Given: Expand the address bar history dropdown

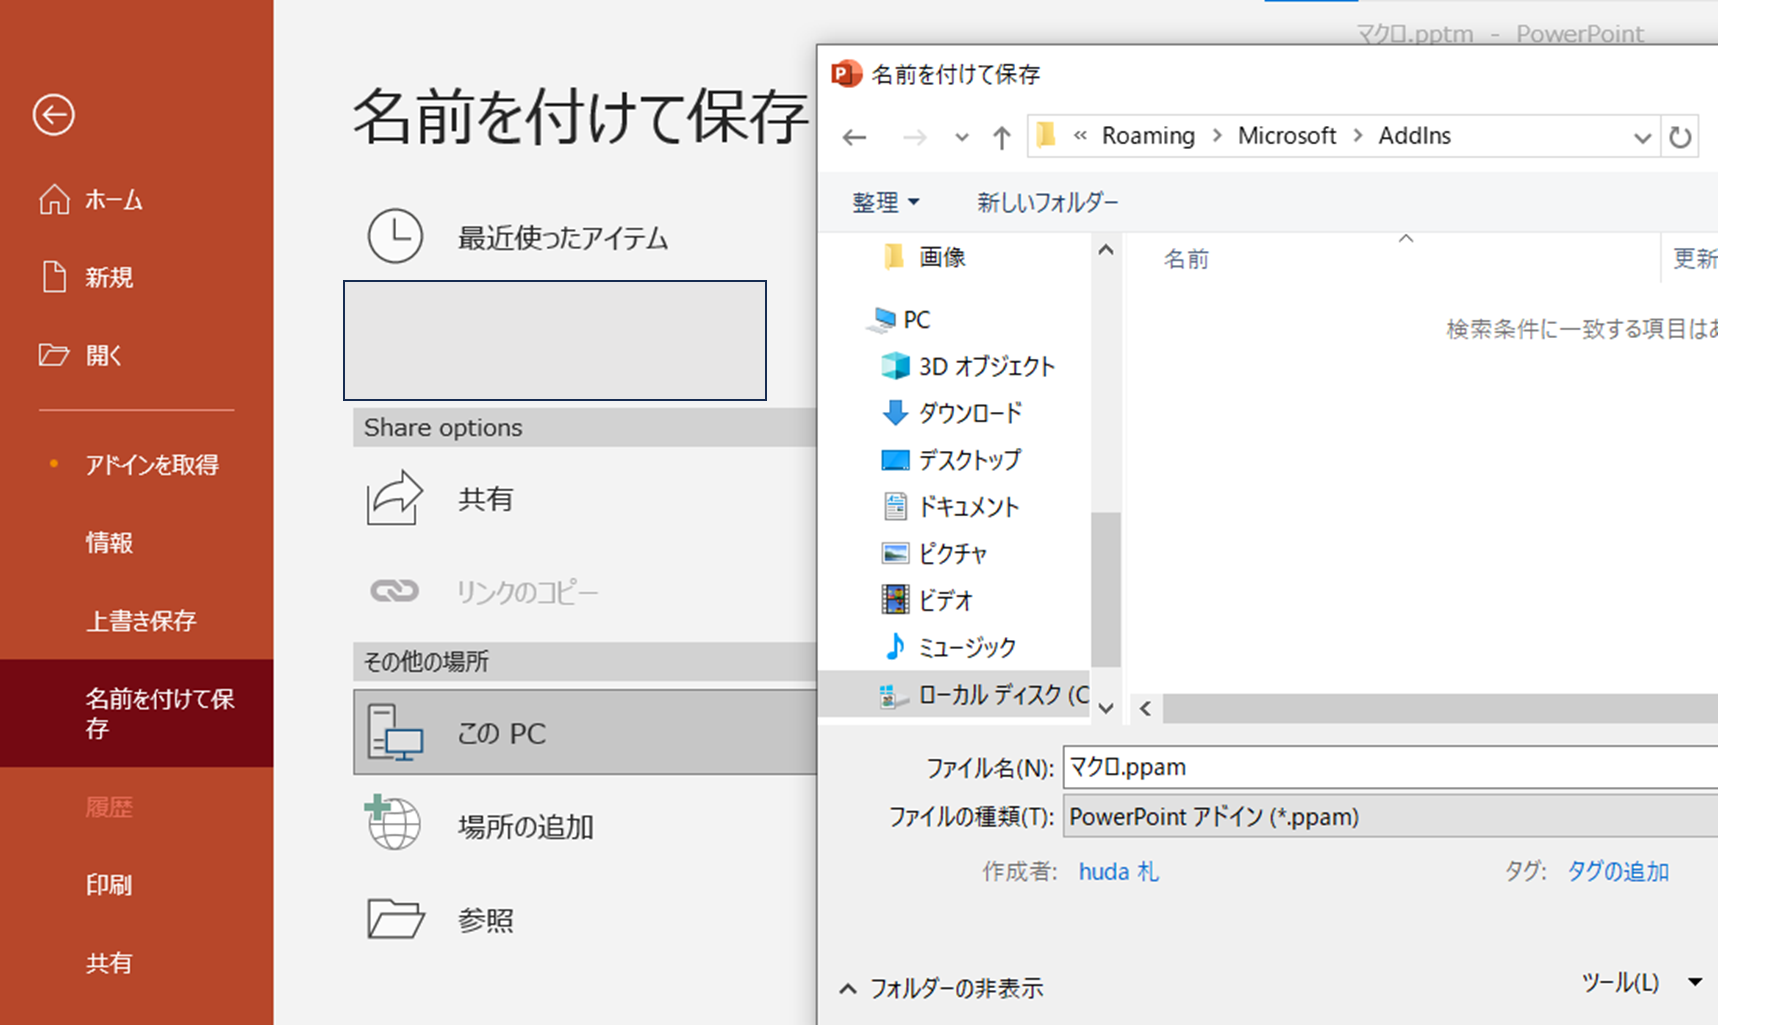Looking at the screenshot, I should (x=1642, y=137).
